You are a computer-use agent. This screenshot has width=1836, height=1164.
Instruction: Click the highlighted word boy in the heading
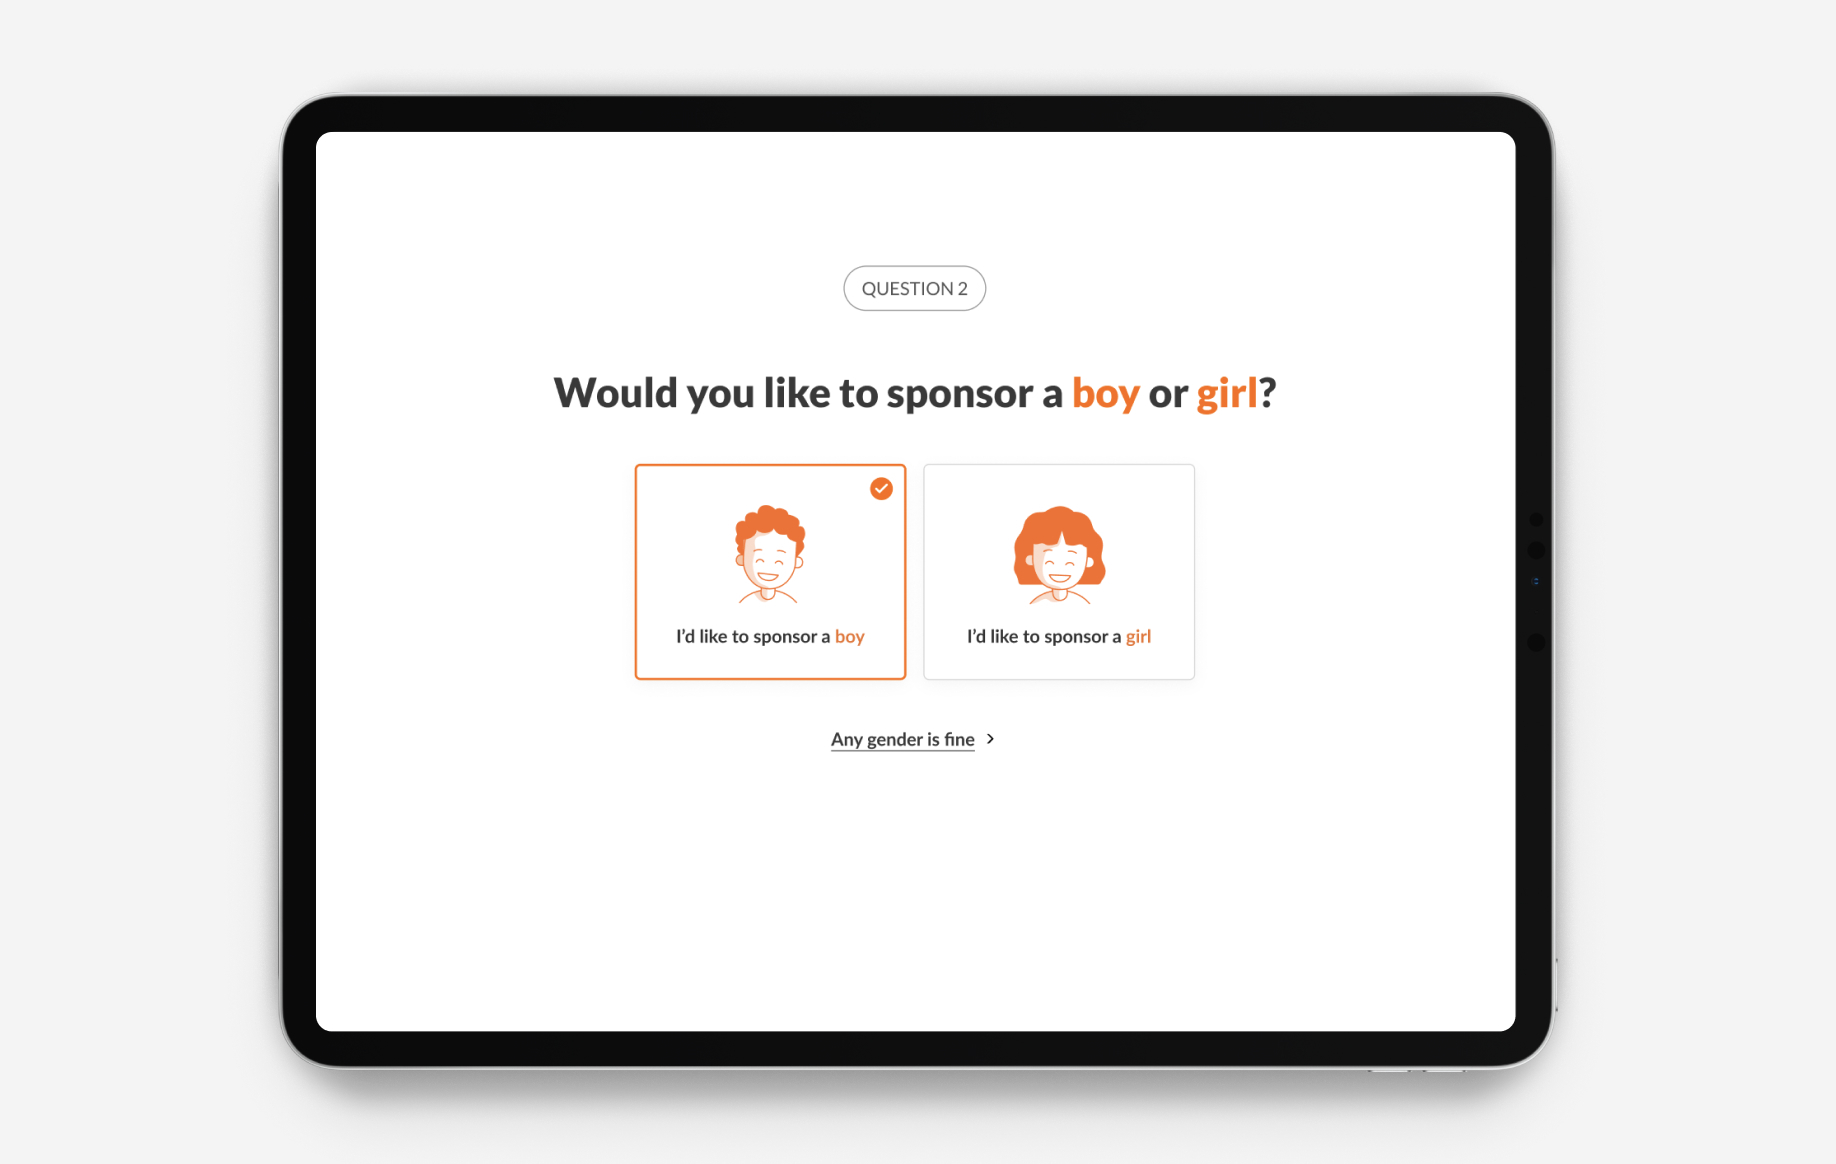tap(1106, 393)
